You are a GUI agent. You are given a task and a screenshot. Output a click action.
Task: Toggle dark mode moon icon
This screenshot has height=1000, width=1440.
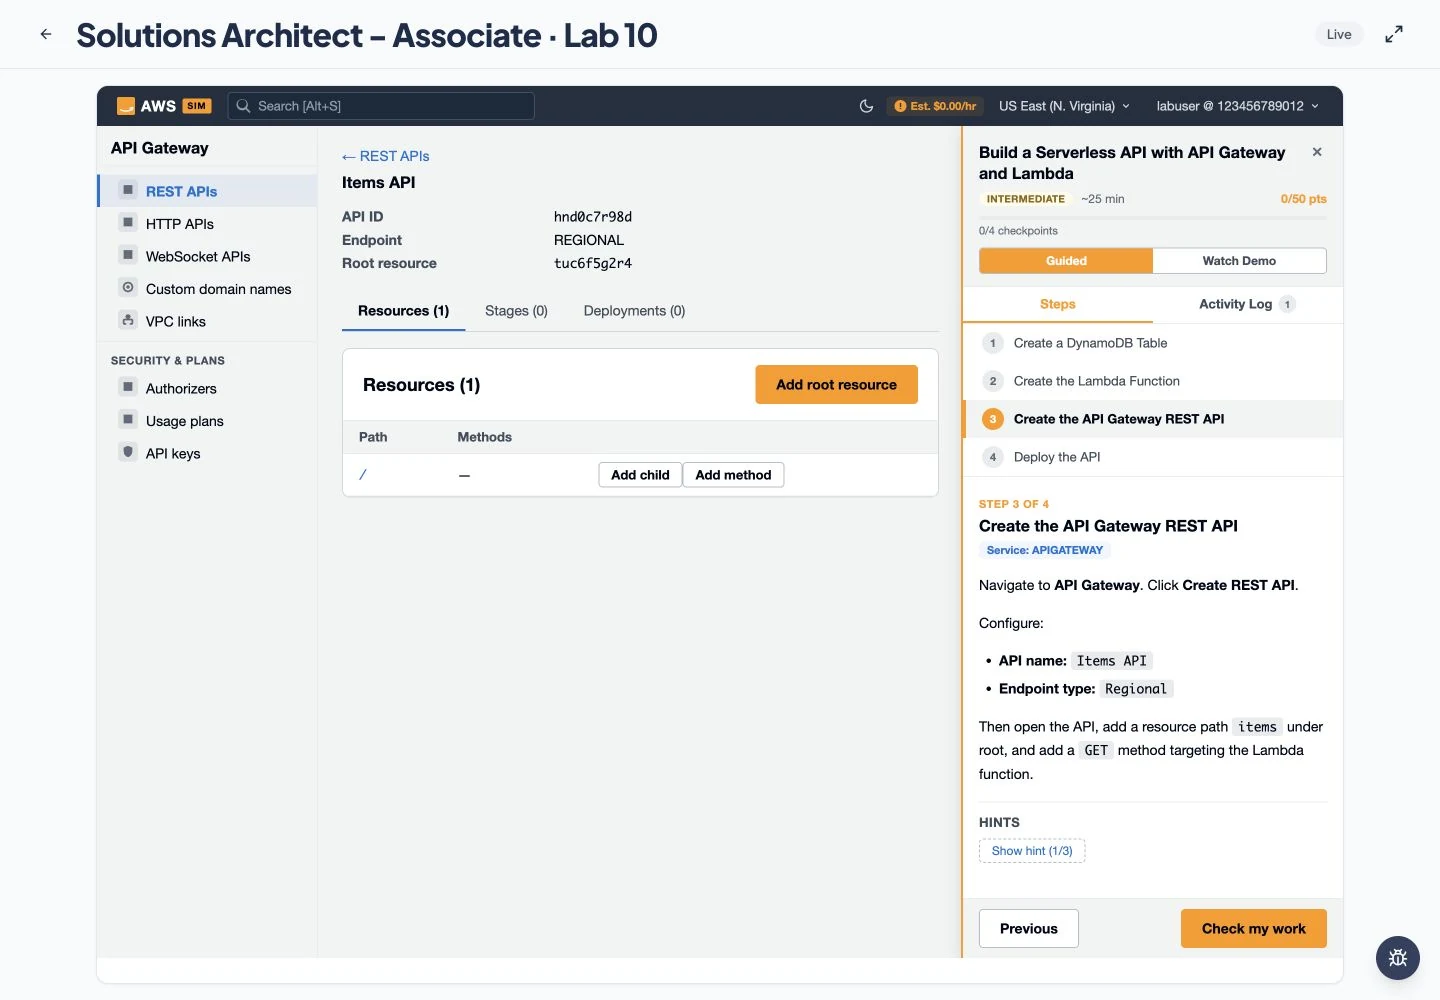pyautogui.click(x=866, y=106)
